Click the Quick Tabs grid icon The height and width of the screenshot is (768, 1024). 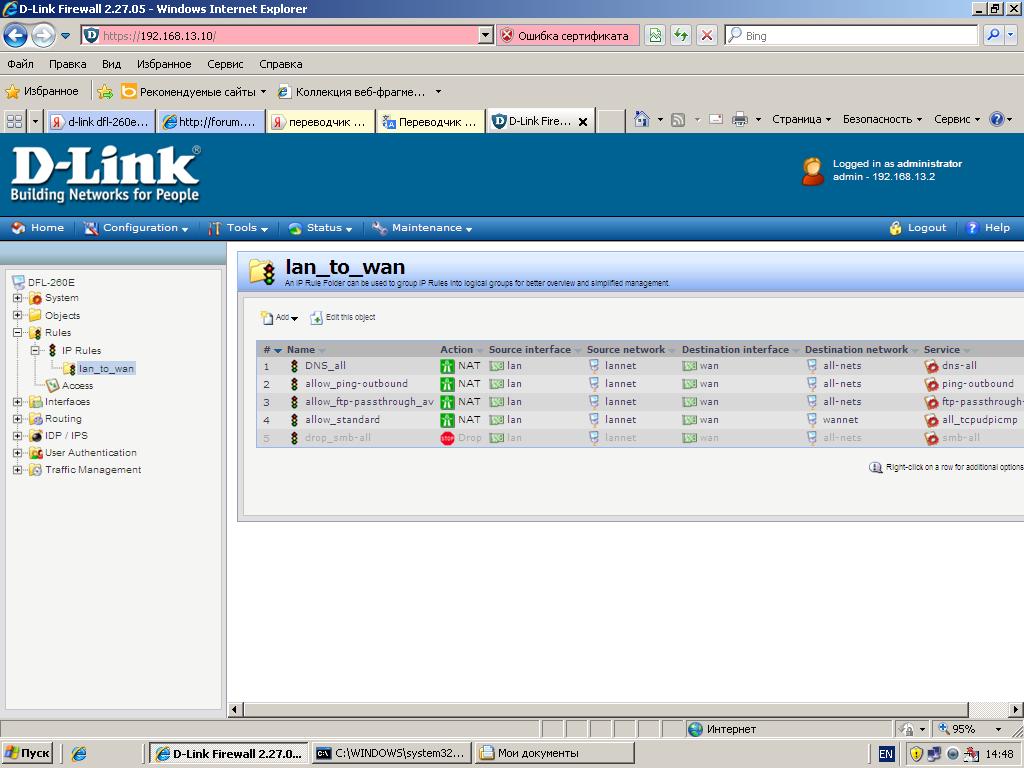(x=14, y=121)
